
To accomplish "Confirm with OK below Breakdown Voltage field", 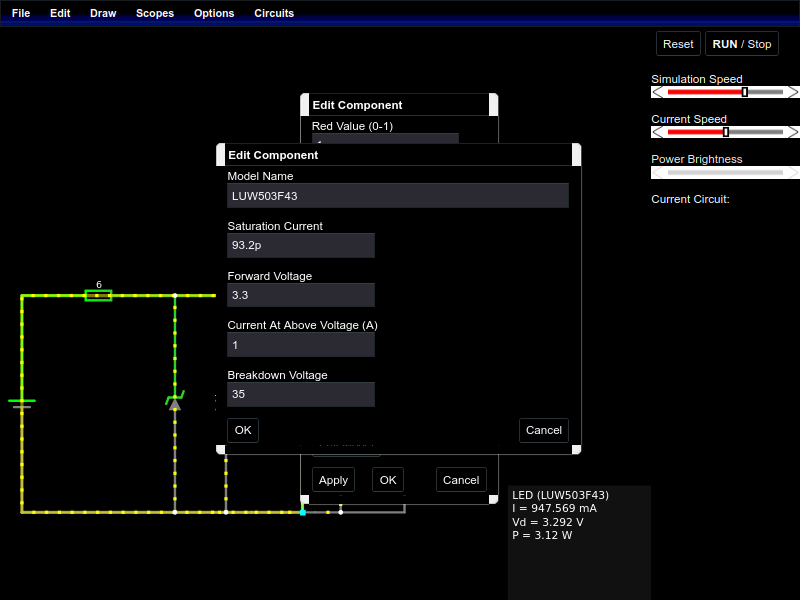I will pos(242,430).
